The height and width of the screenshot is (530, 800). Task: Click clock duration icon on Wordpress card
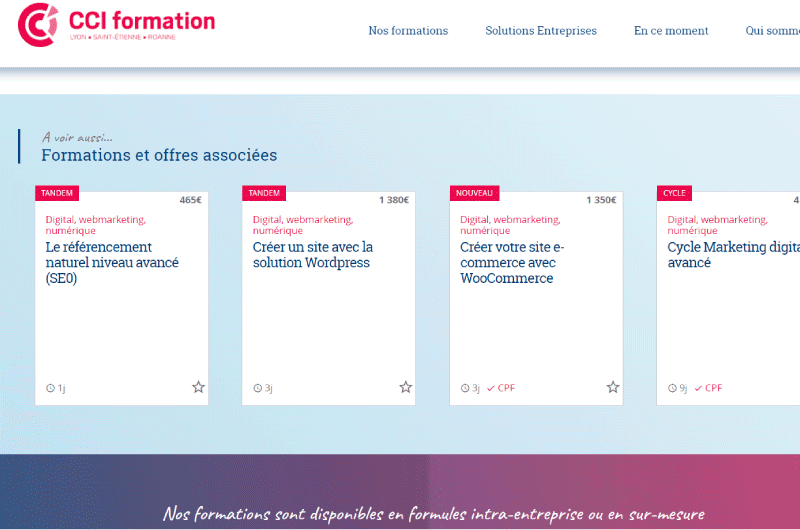(x=258, y=388)
